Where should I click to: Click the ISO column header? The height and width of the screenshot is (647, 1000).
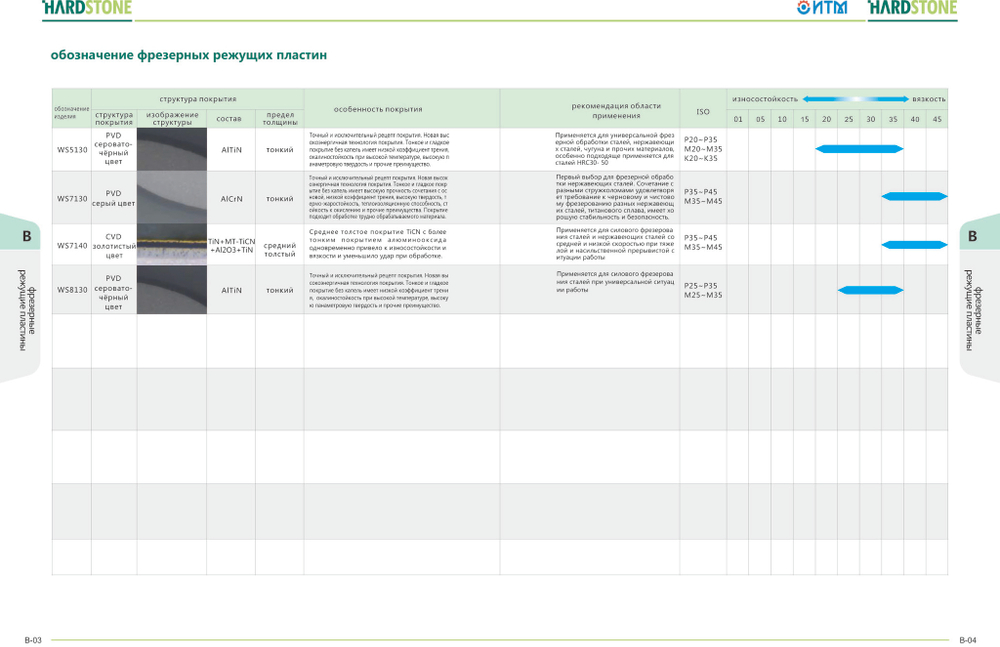(x=702, y=110)
